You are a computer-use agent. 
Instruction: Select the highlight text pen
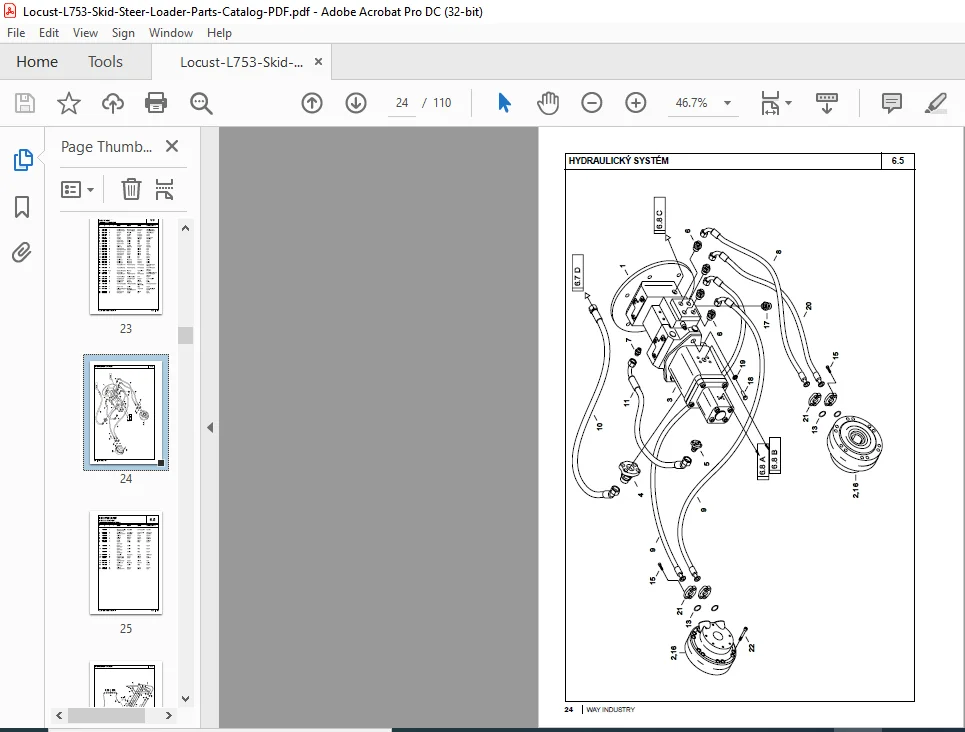pos(935,103)
